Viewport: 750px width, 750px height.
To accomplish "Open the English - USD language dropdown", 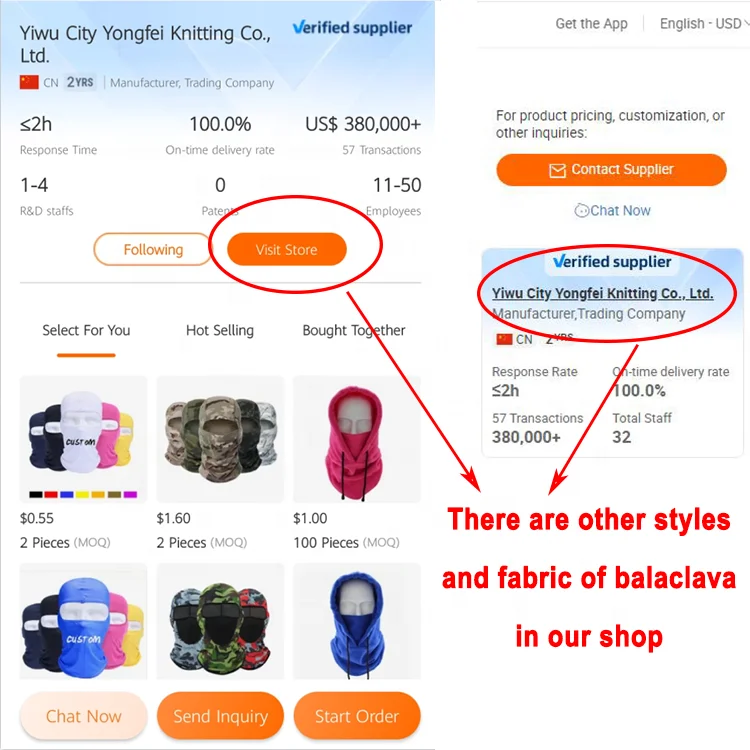I will click(x=703, y=23).
